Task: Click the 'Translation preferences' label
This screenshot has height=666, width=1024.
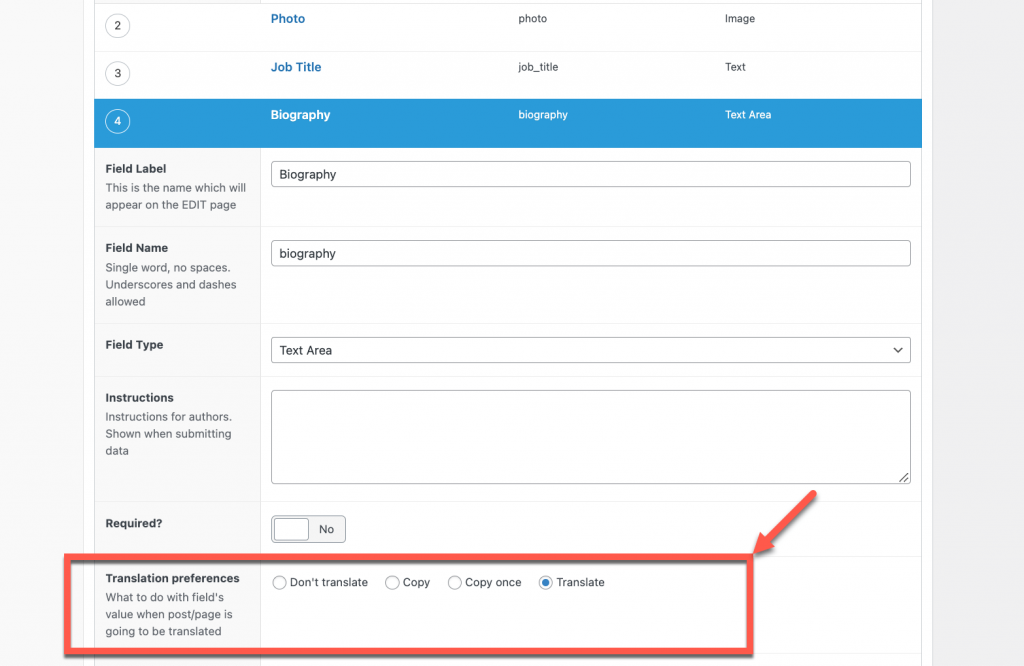Action: [x=172, y=579]
